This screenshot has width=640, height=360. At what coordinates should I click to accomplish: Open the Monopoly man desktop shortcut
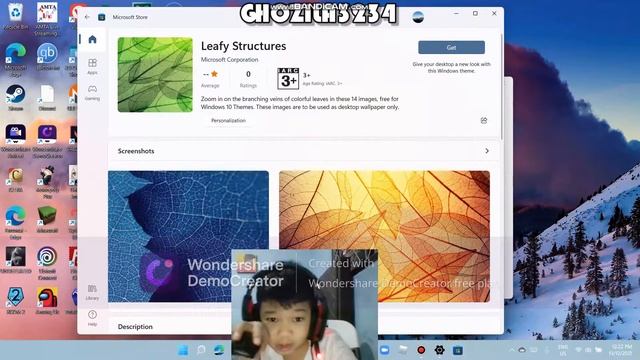pyautogui.click(x=47, y=182)
